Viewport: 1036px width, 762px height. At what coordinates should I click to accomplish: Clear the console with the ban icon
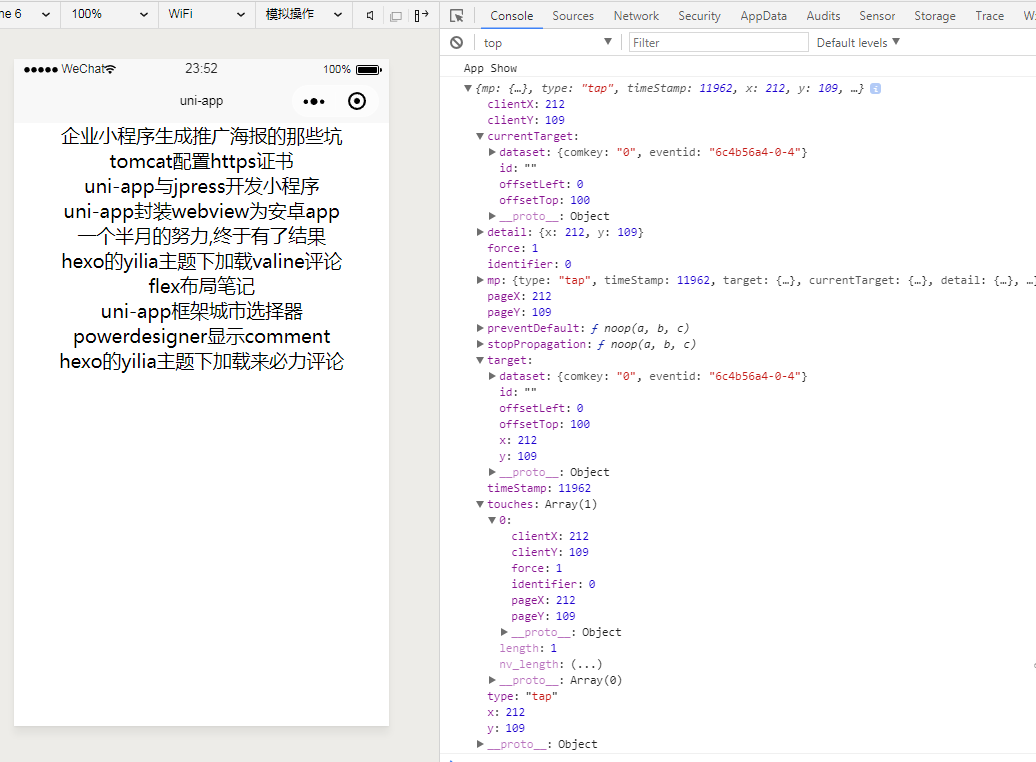pyautogui.click(x=457, y=42)
